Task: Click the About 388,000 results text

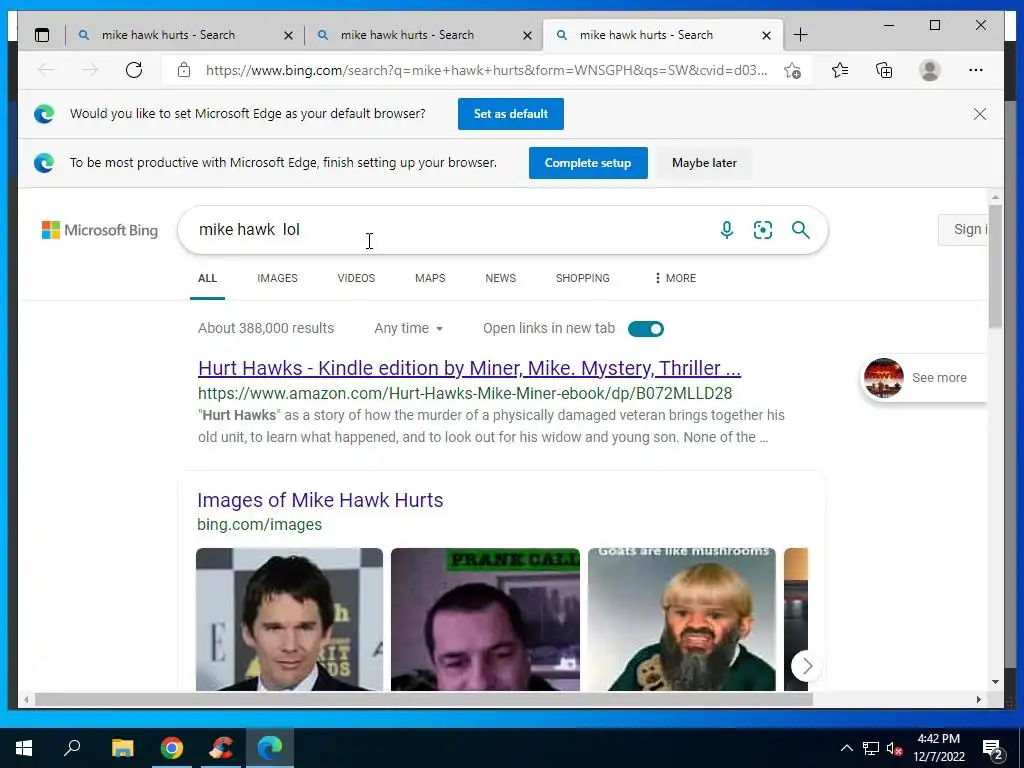Action: pyautogui.click(x=266, y=328)
